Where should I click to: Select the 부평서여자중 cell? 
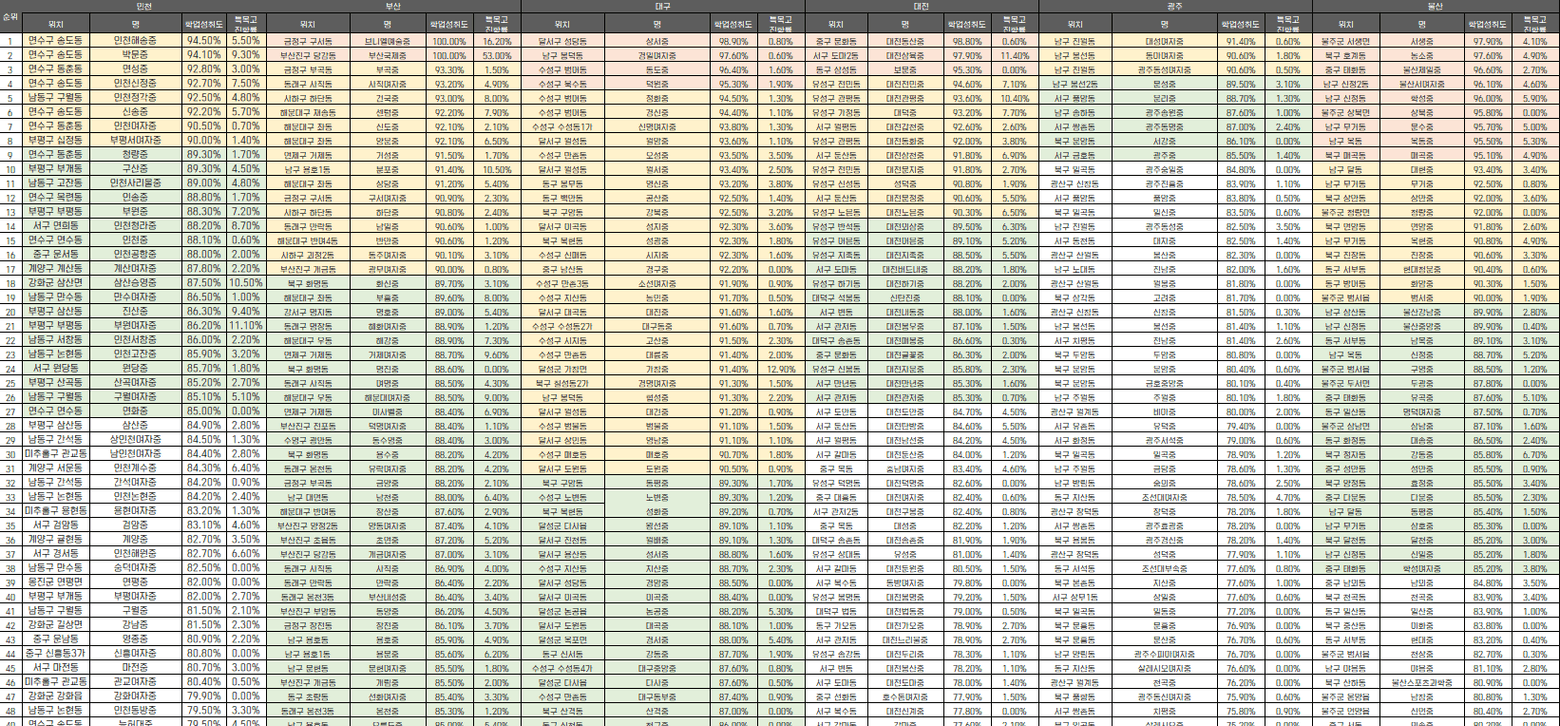[135, 141]
